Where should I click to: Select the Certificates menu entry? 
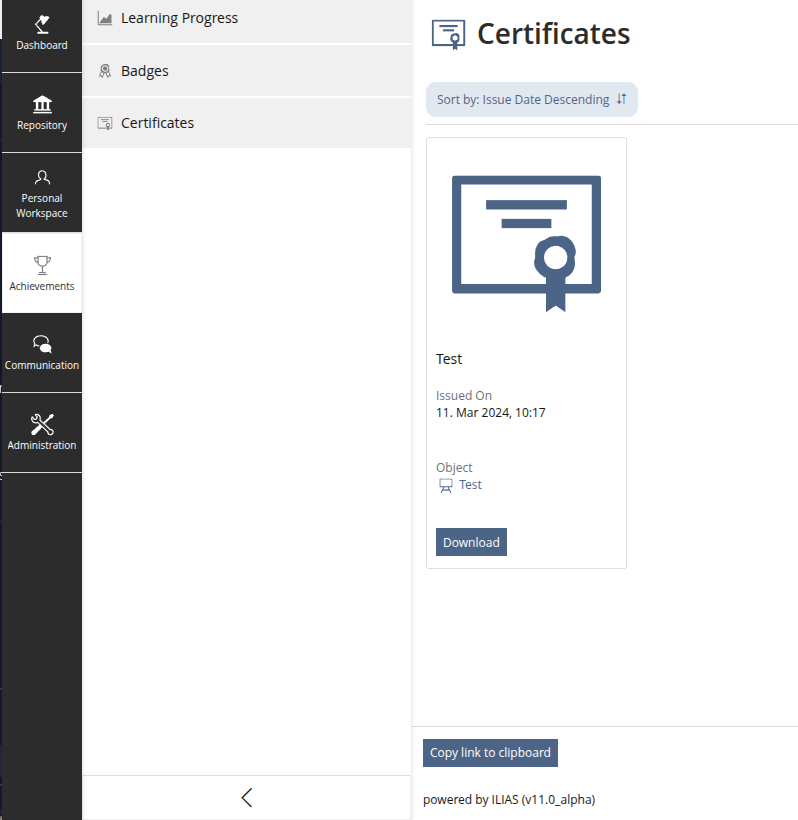coord(157,123)
